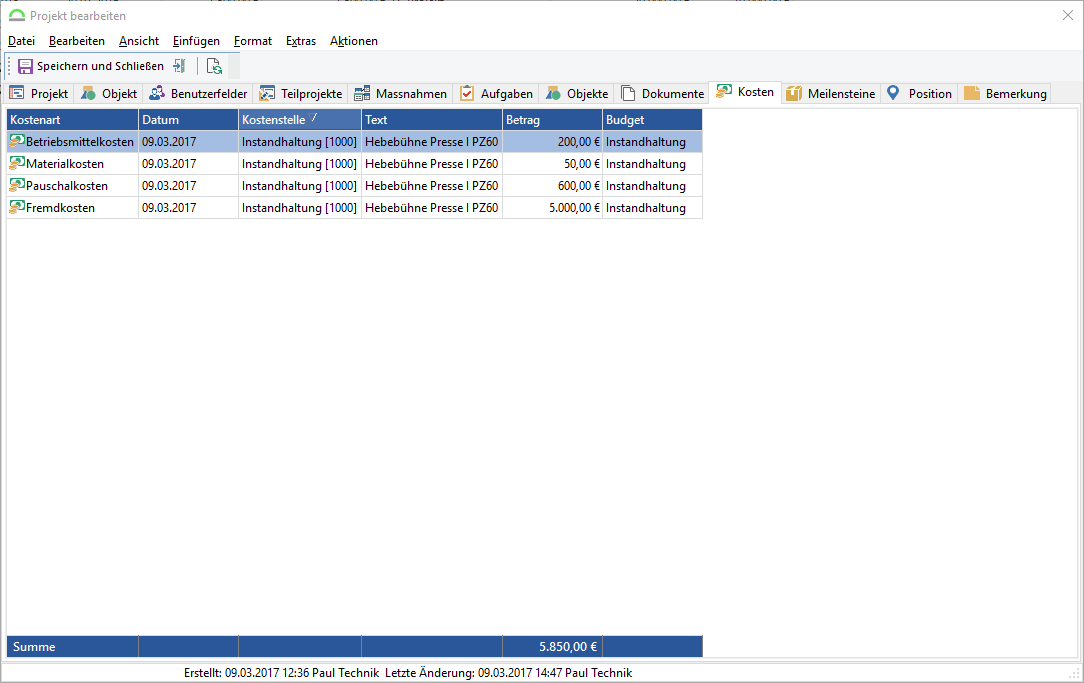Sort by the Kostenstelle column header
The height and width of the screenshot is (683, 1084).
point(299,120)
